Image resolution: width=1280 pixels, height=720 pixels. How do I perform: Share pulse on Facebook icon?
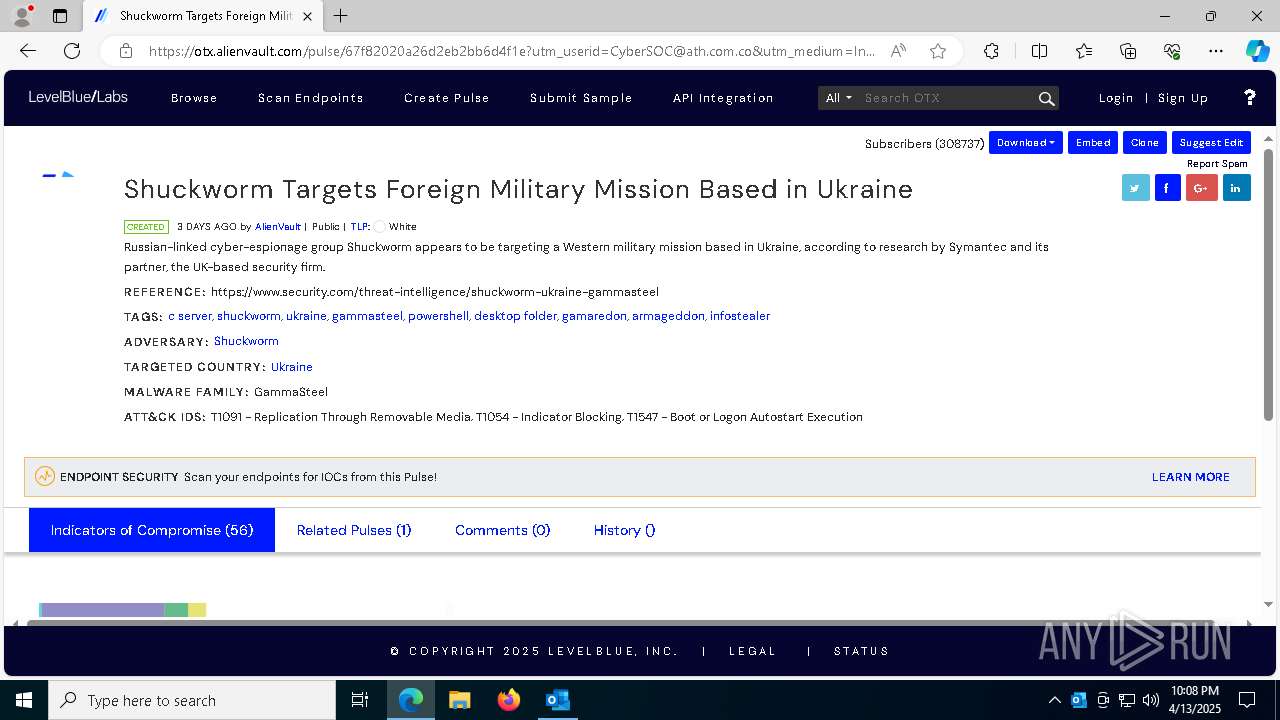click(1168, 188)
